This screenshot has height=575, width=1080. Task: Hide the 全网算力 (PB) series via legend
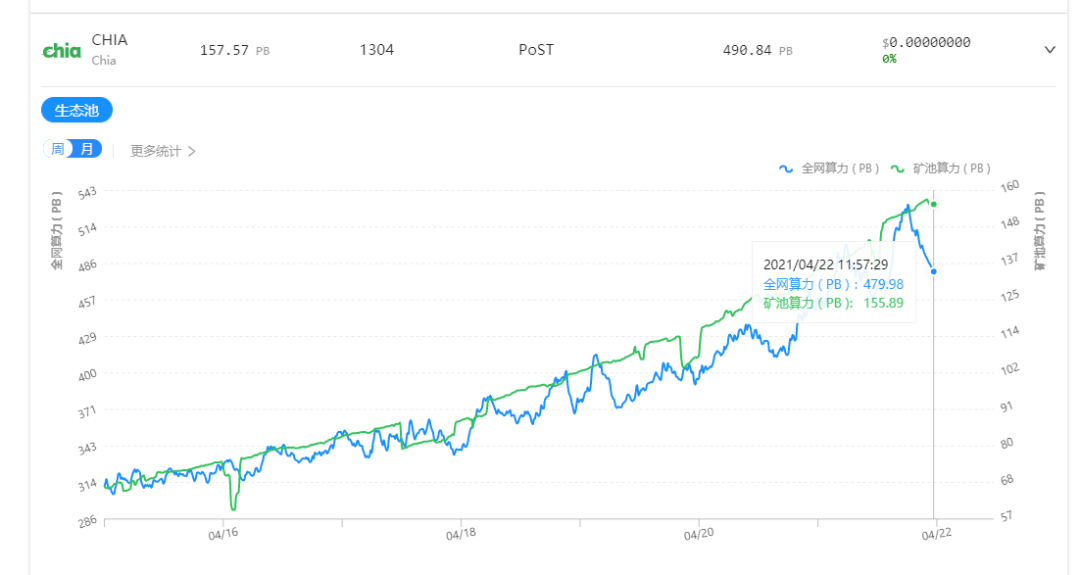(840, 168)
